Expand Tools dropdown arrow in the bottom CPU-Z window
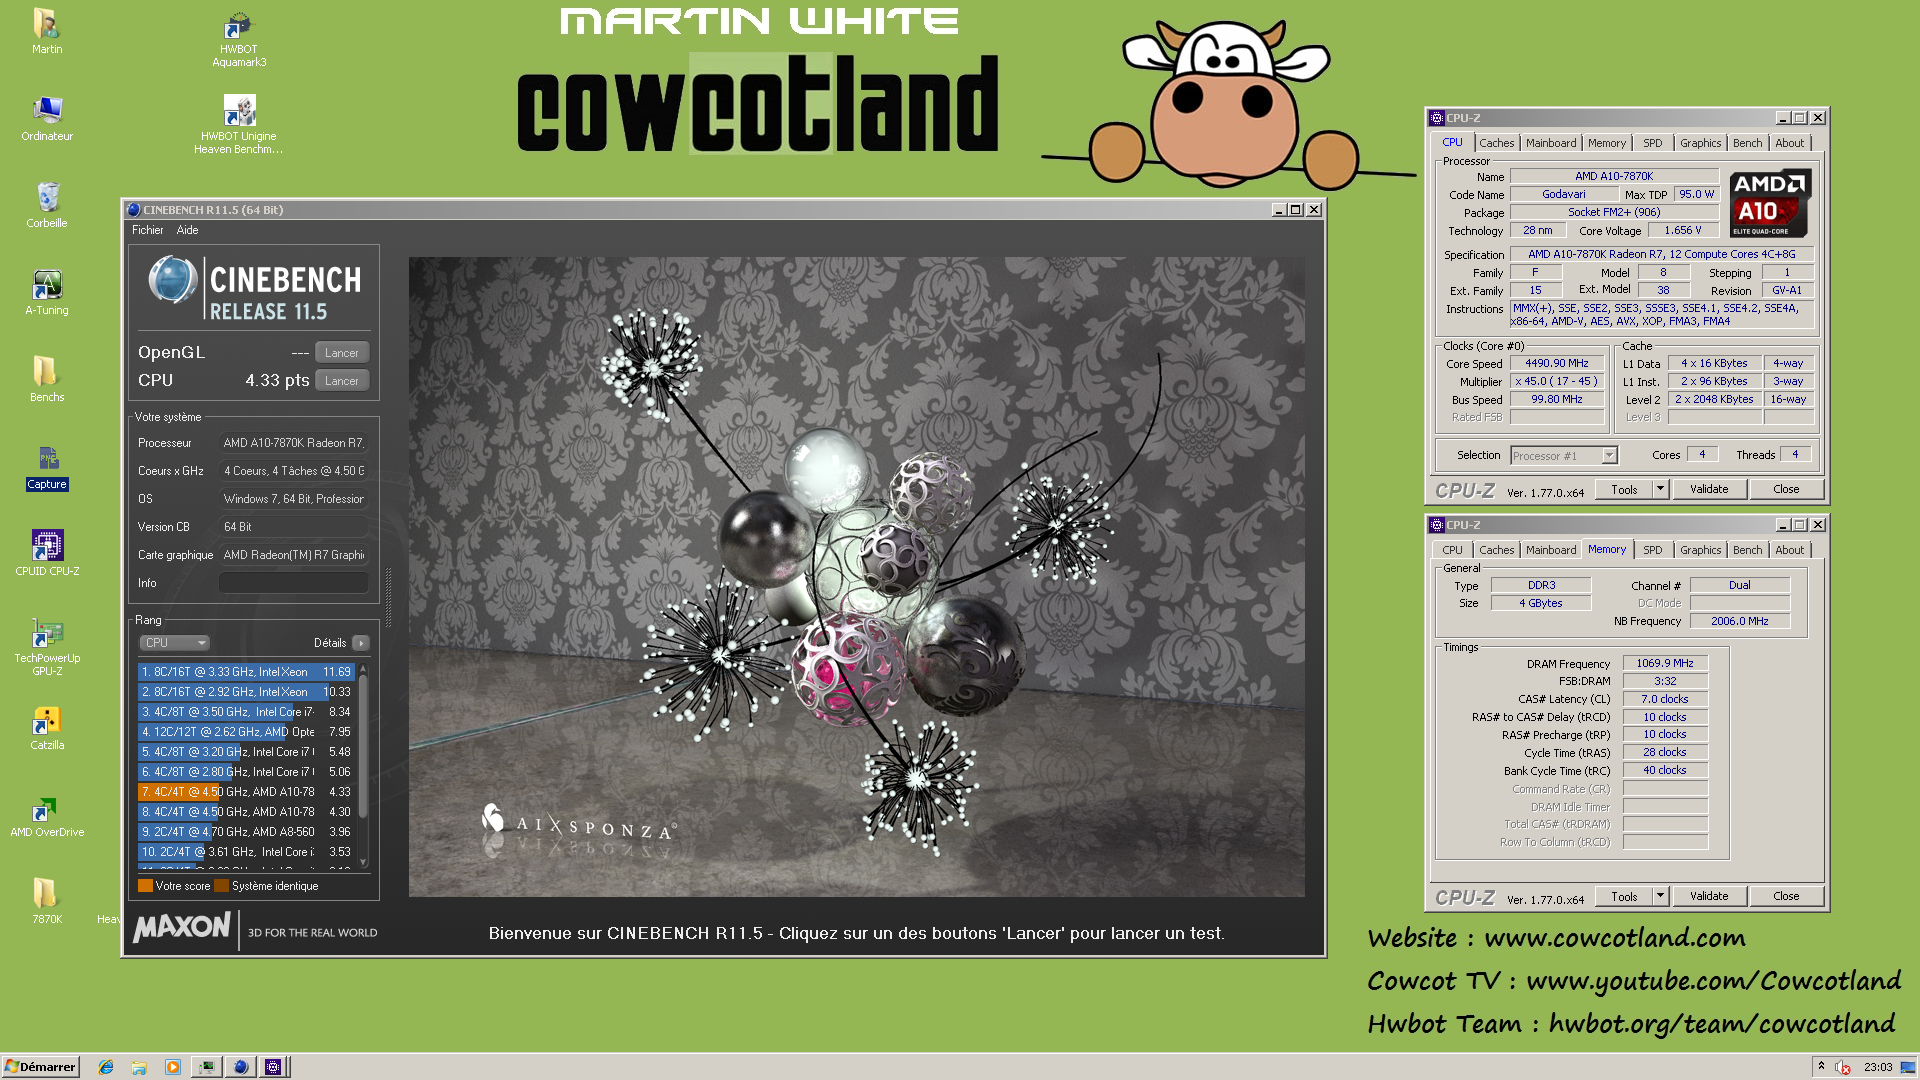1920x1080 pixels. [x=1660, y=896]
